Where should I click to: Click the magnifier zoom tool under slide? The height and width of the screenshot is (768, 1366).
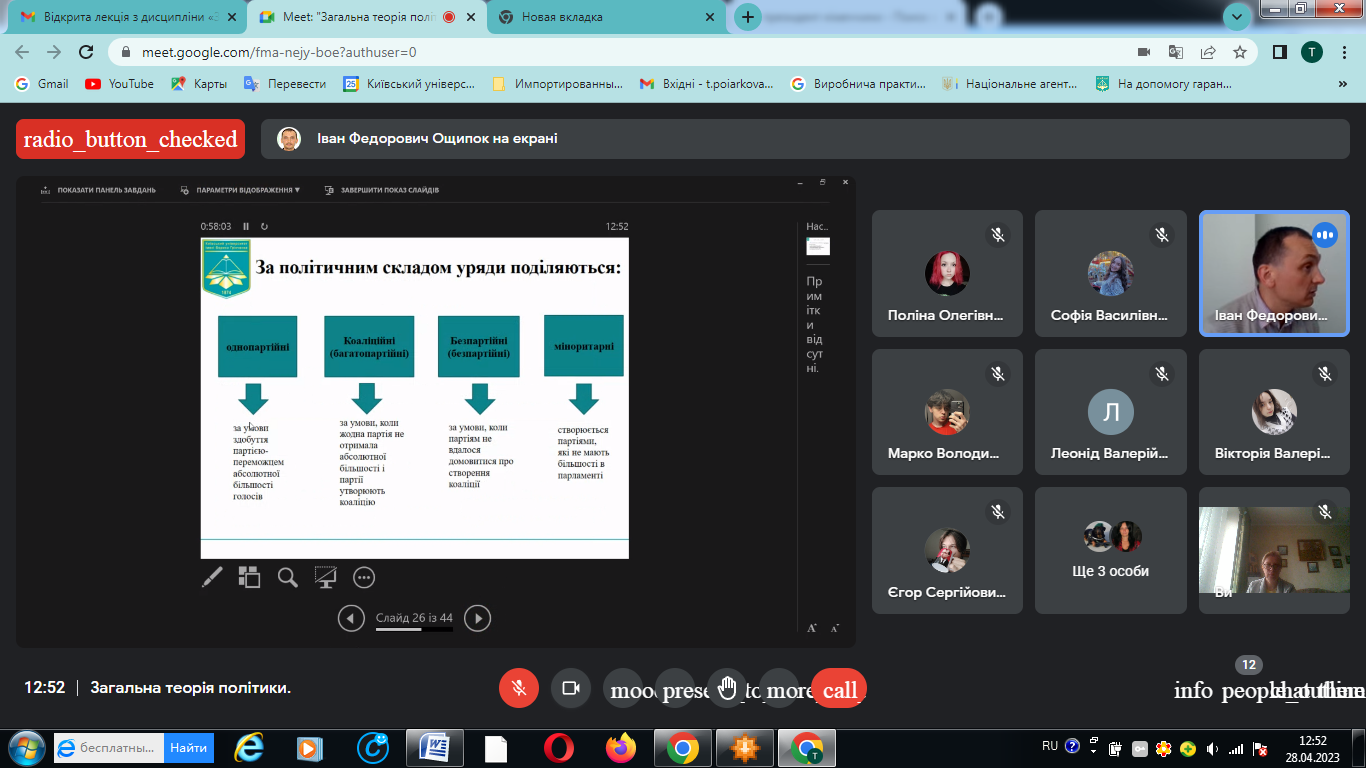288,577
